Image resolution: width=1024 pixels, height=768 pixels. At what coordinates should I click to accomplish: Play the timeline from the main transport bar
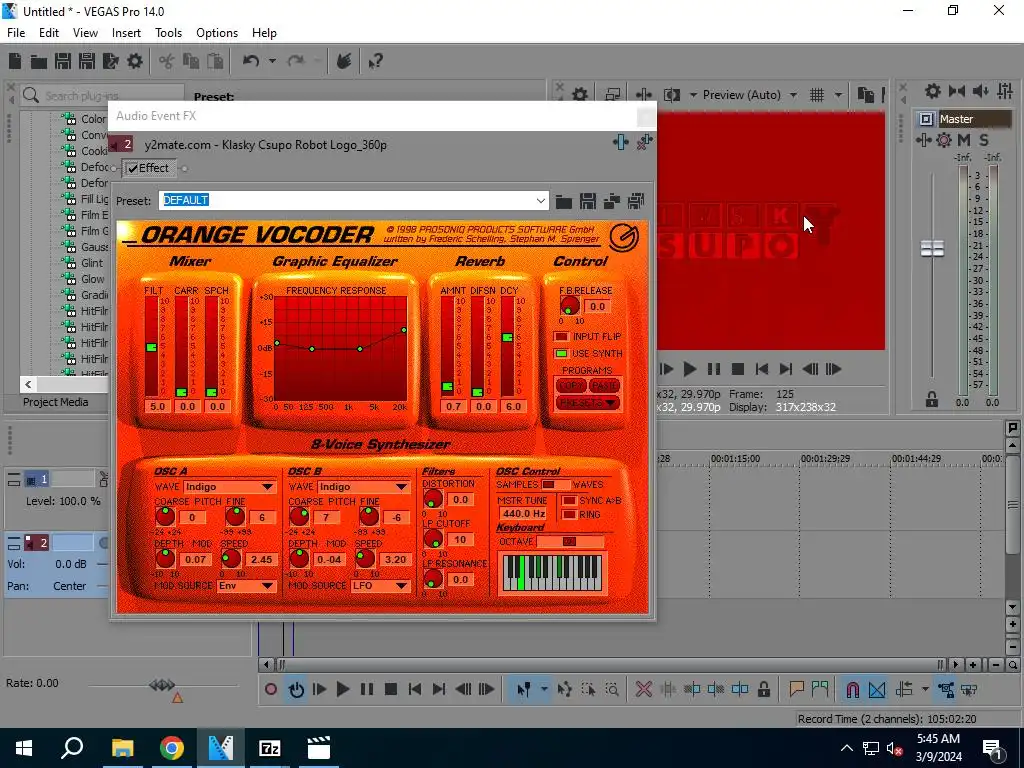(343, 689)
